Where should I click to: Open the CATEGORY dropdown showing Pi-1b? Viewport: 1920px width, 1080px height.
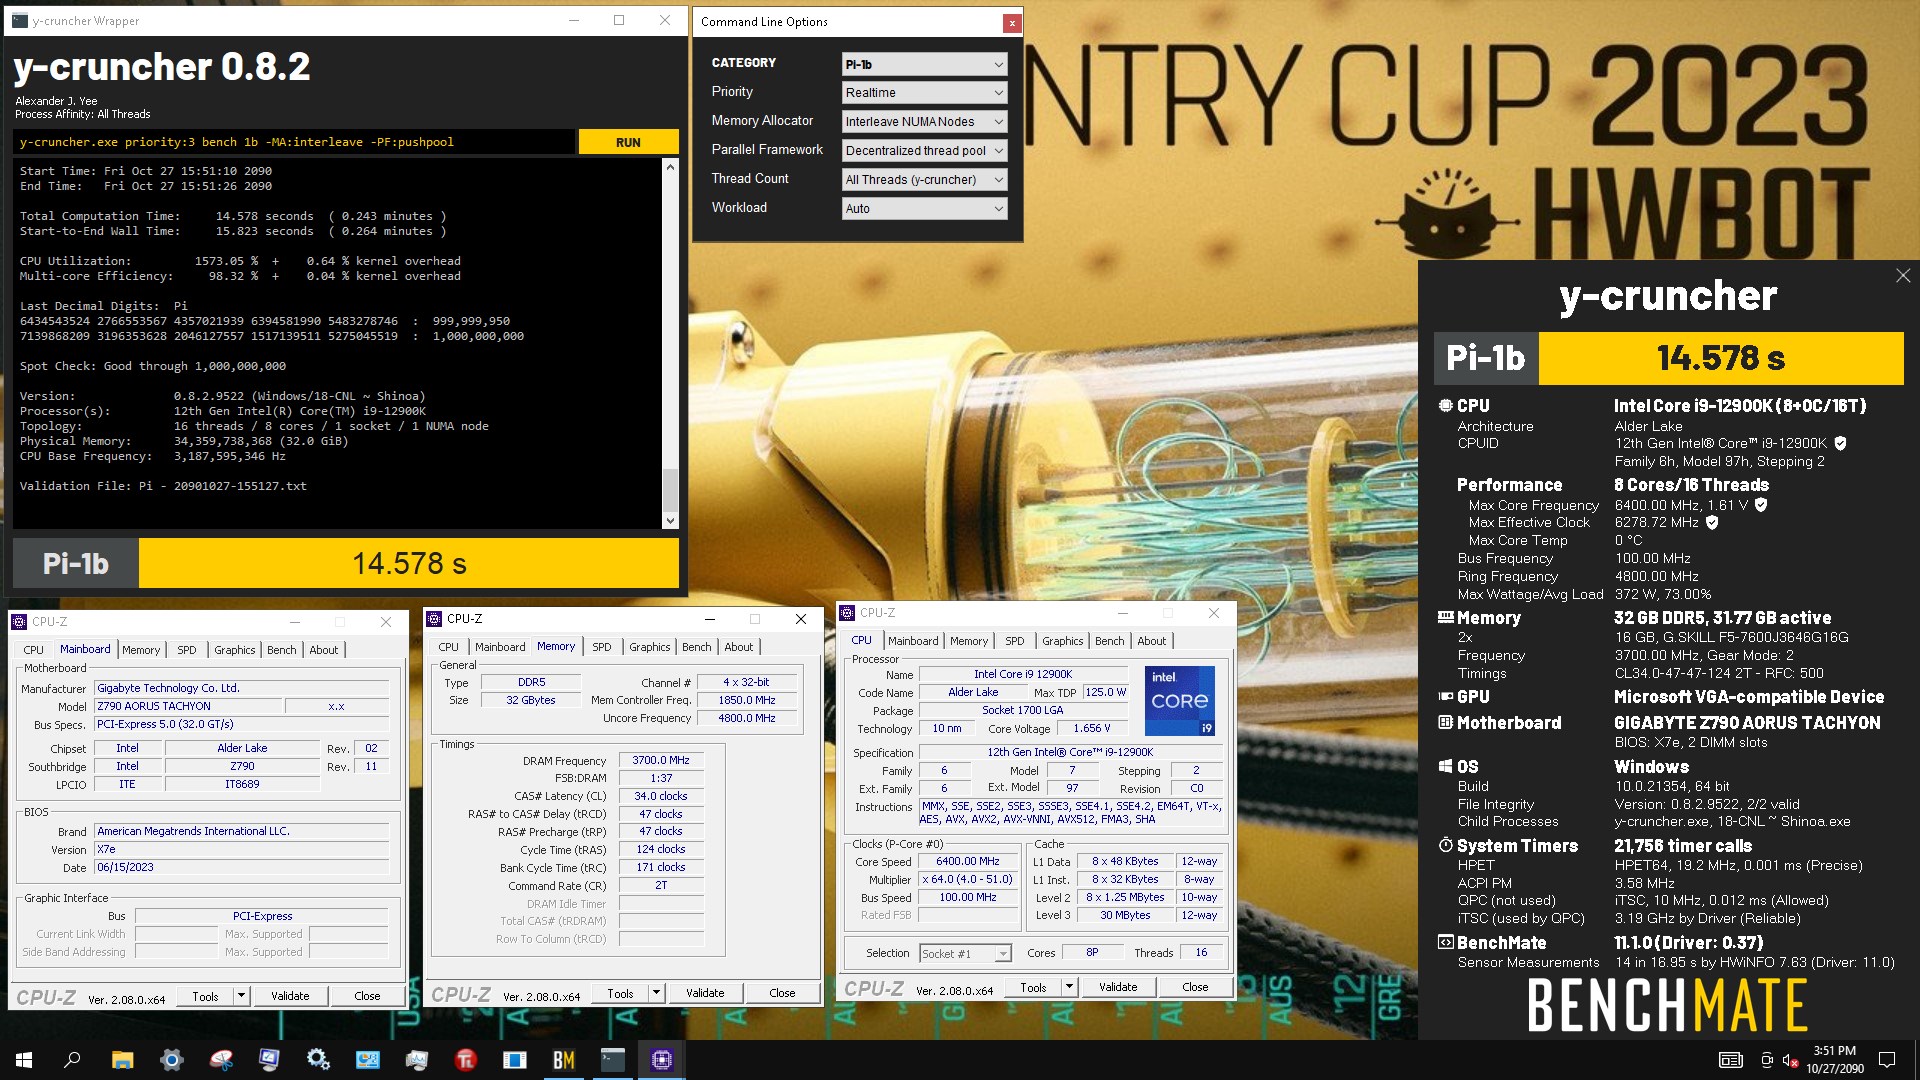924,64
